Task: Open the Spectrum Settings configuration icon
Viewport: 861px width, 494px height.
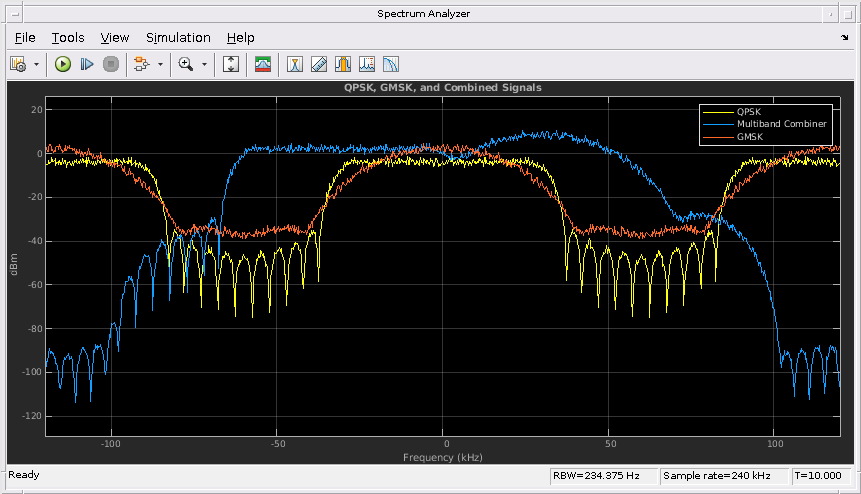Action: (18, 64)
